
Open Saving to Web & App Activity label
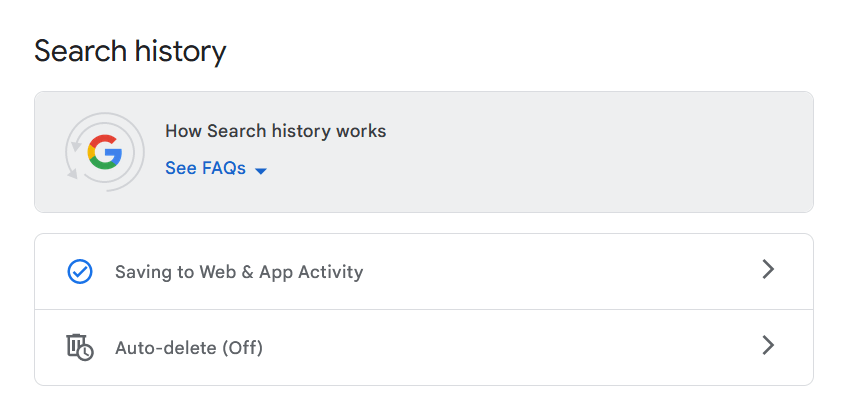pyautogui.click(x=239, y=271)
